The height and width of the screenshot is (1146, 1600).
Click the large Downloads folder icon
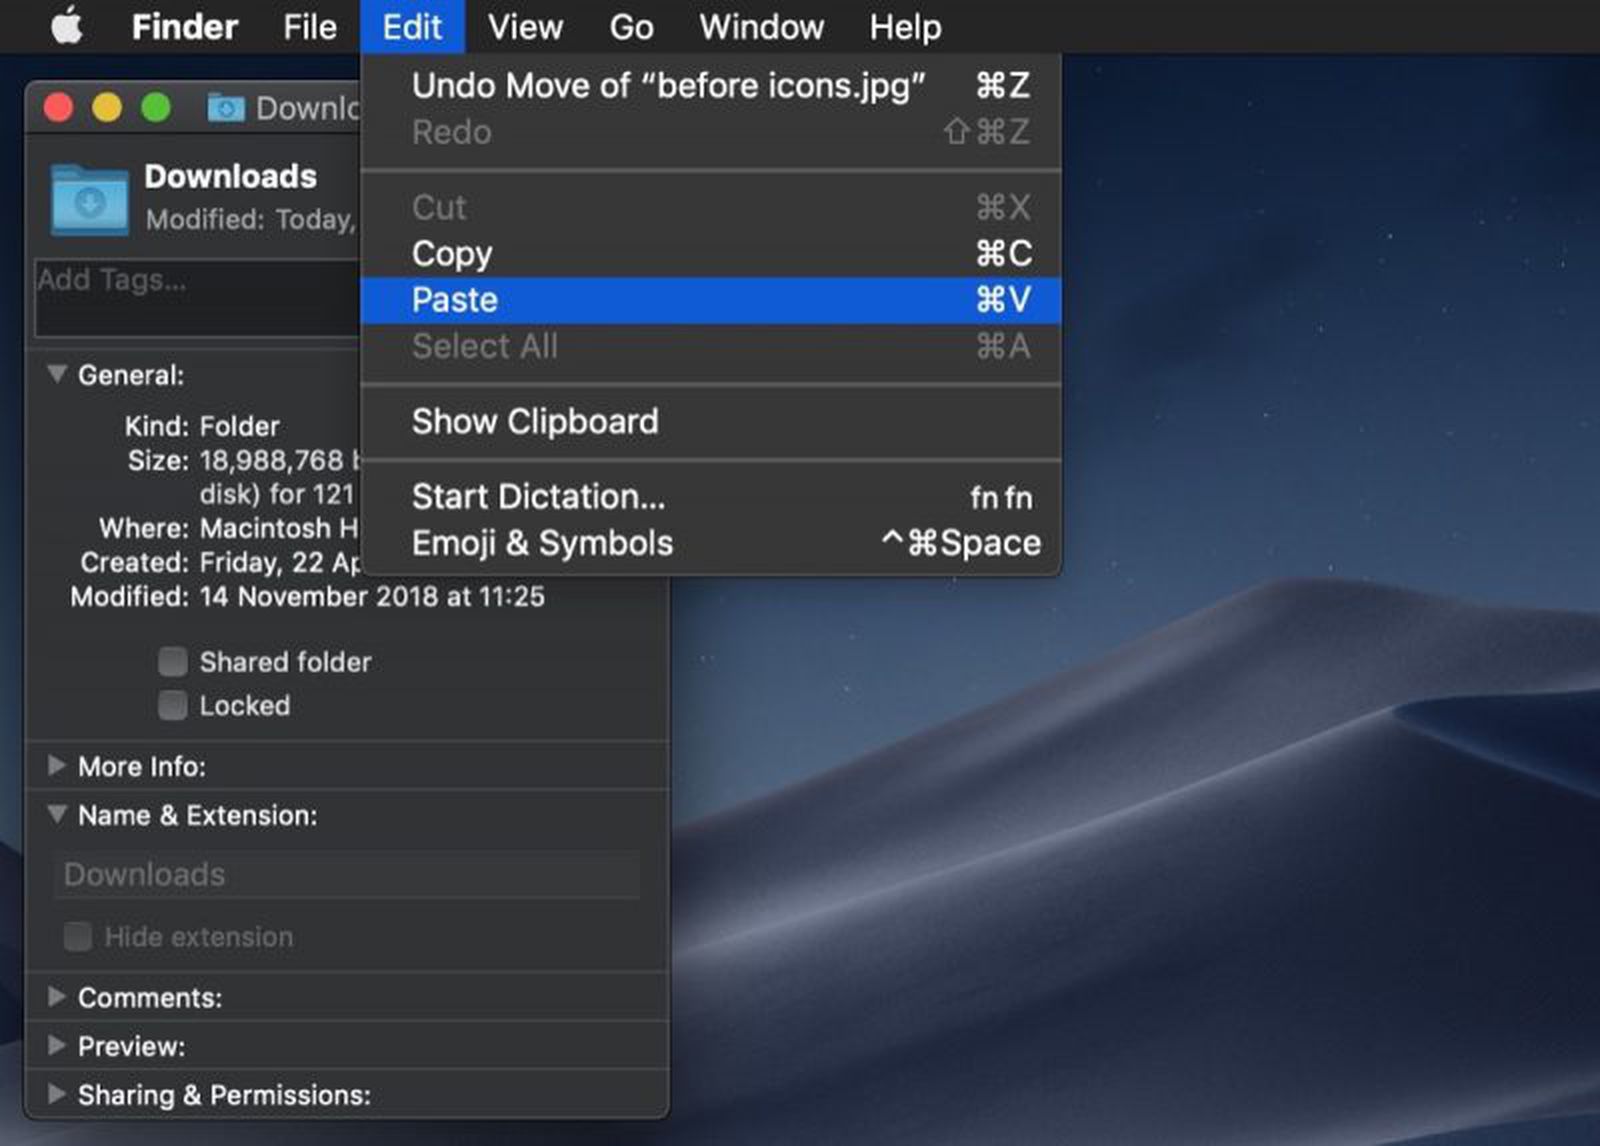pyautogui.click(x=87, y=197)
